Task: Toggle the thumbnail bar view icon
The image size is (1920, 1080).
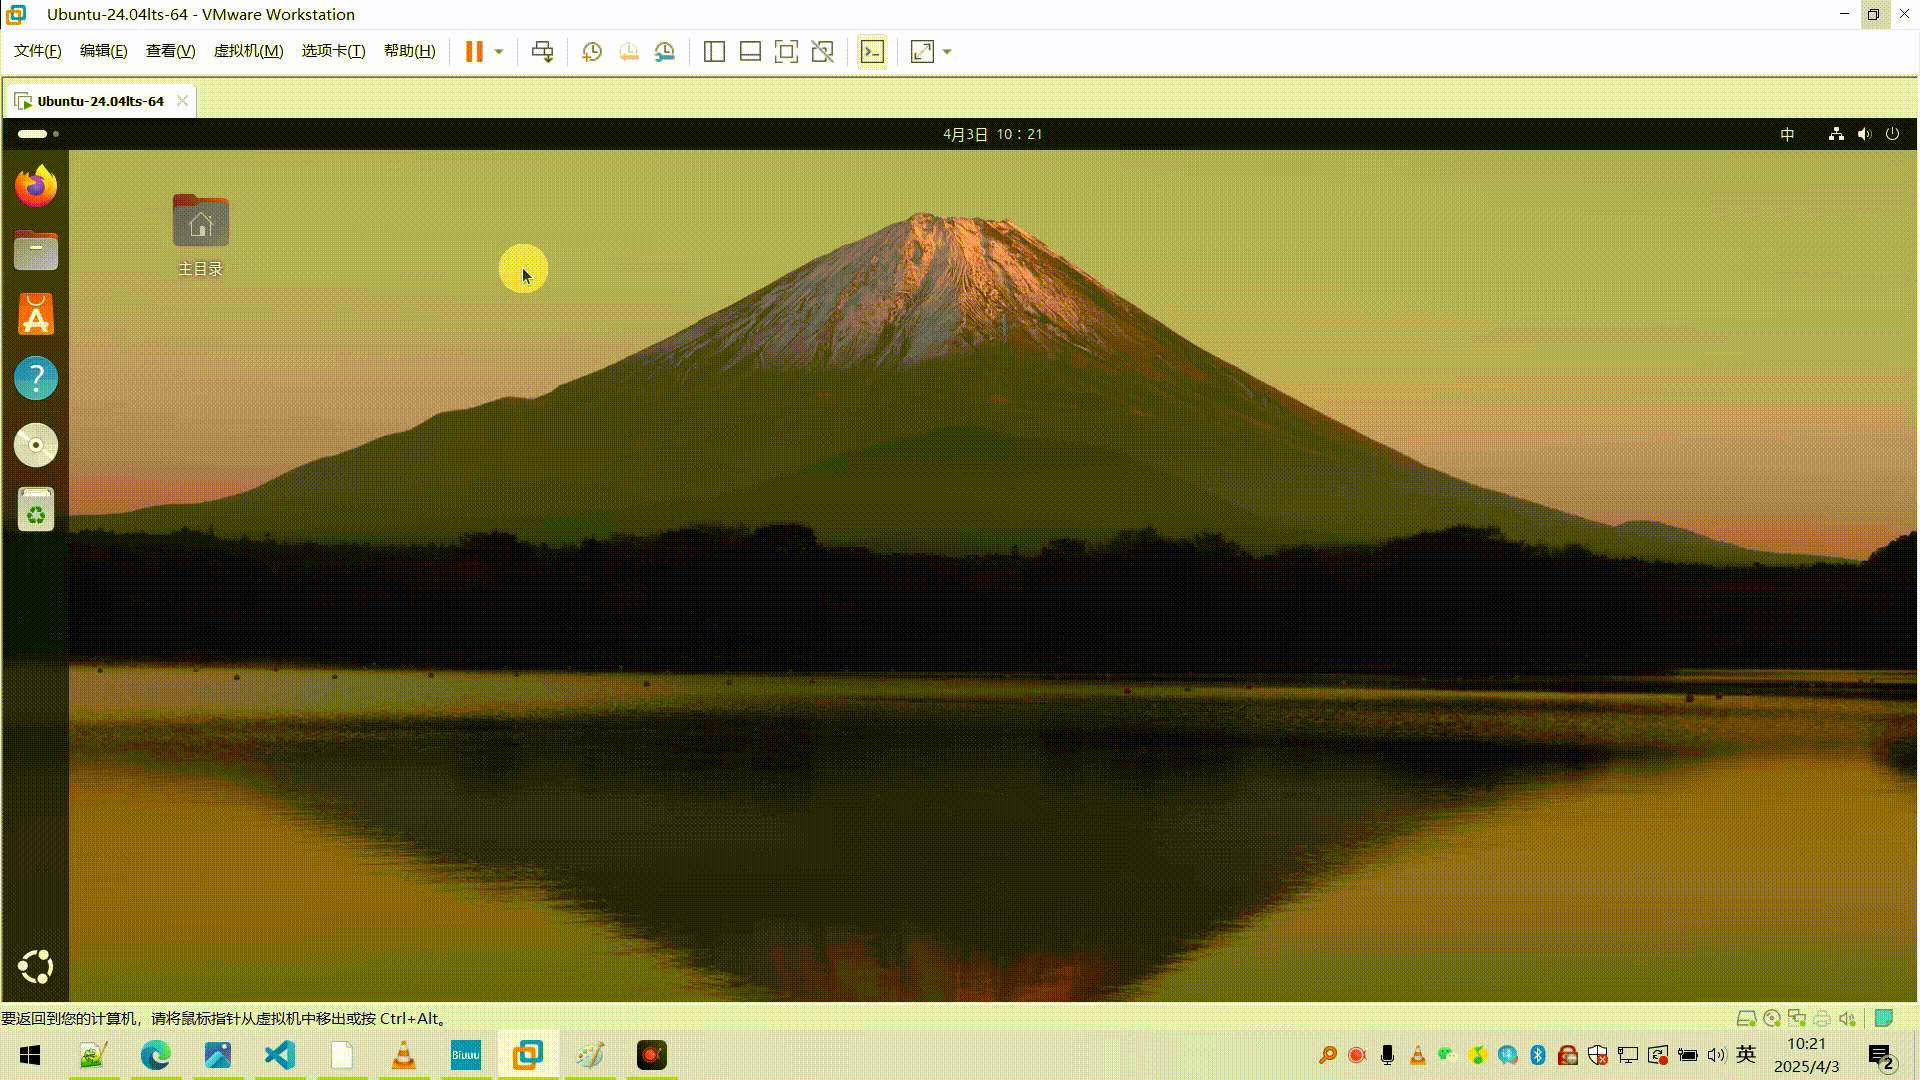Action: tap(750, 52)
